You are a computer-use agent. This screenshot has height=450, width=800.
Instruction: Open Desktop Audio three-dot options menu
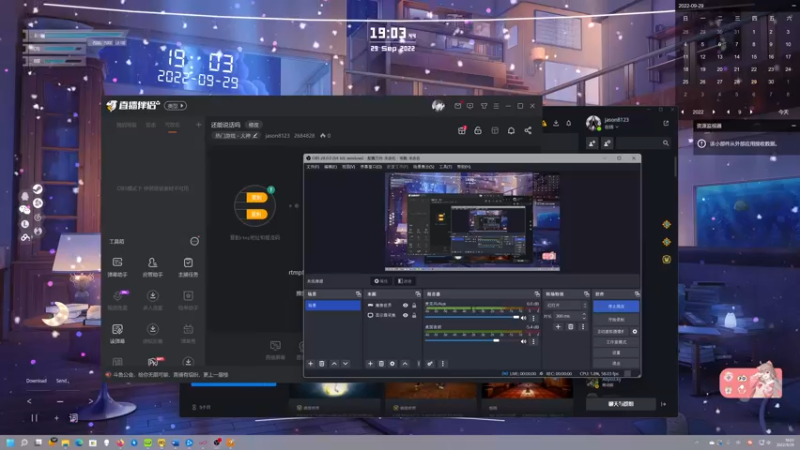(534, 341)
